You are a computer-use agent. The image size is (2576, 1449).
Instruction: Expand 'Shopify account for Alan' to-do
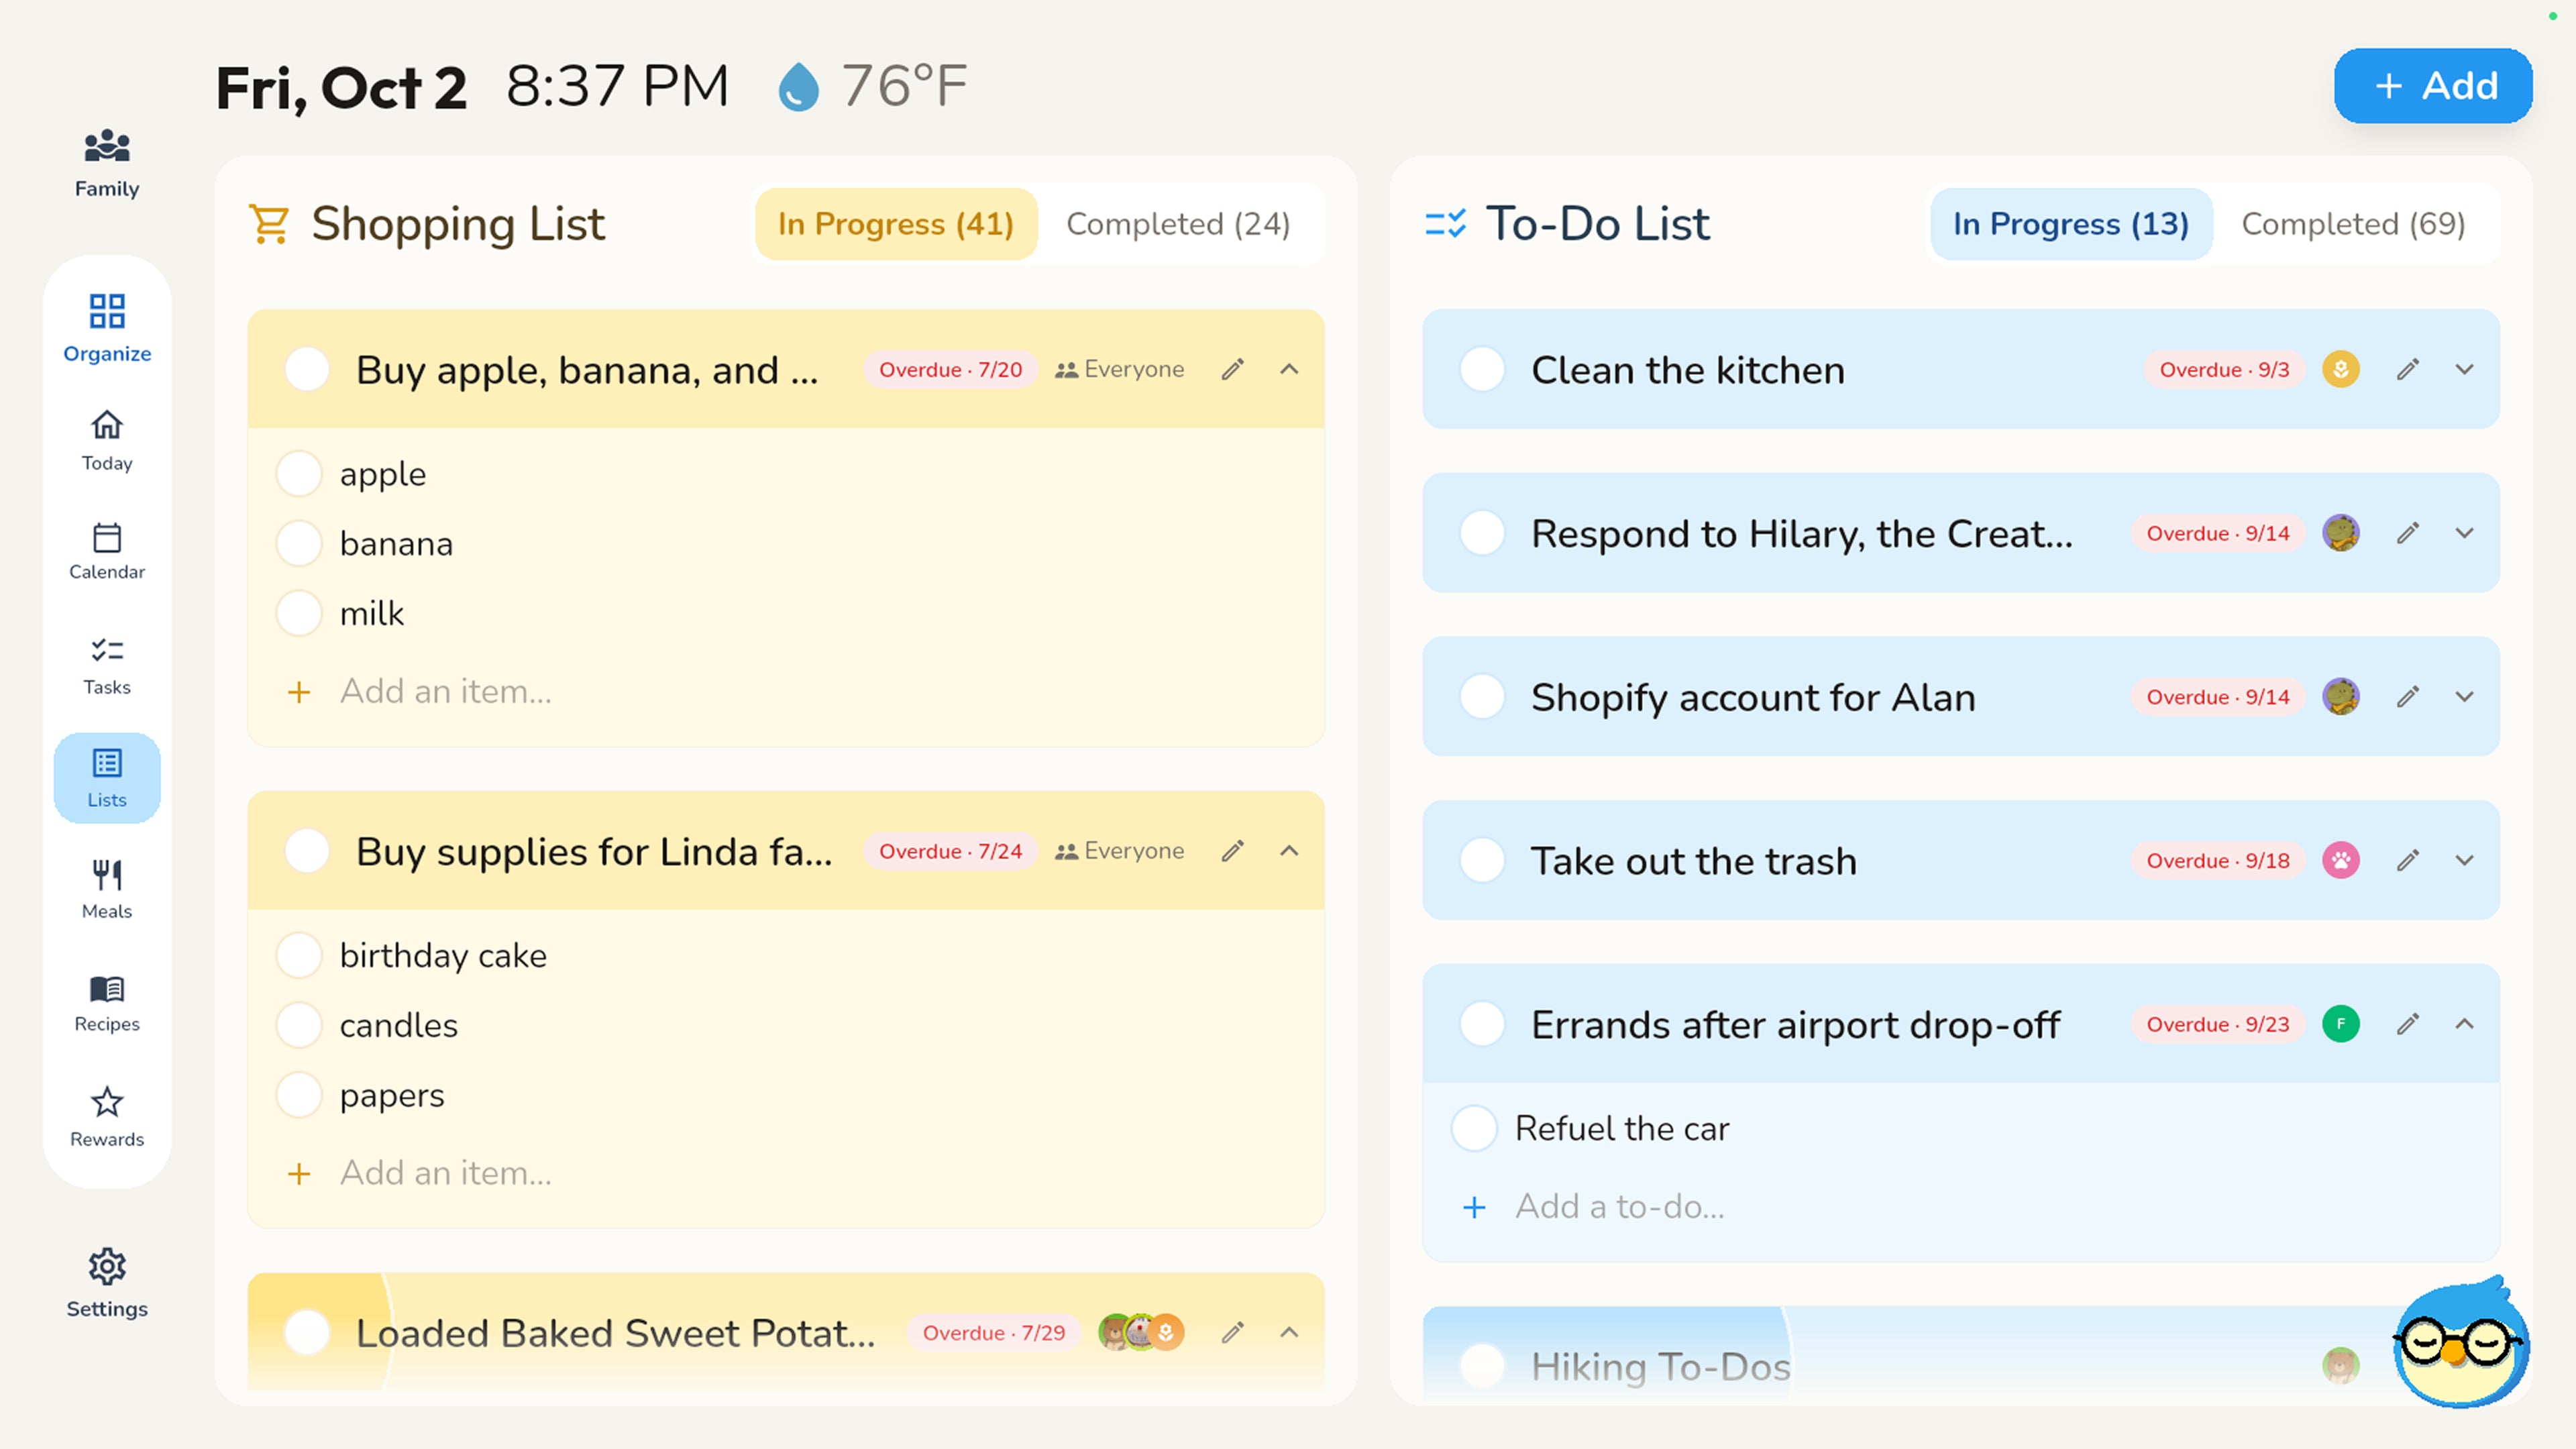point(2464,697)
